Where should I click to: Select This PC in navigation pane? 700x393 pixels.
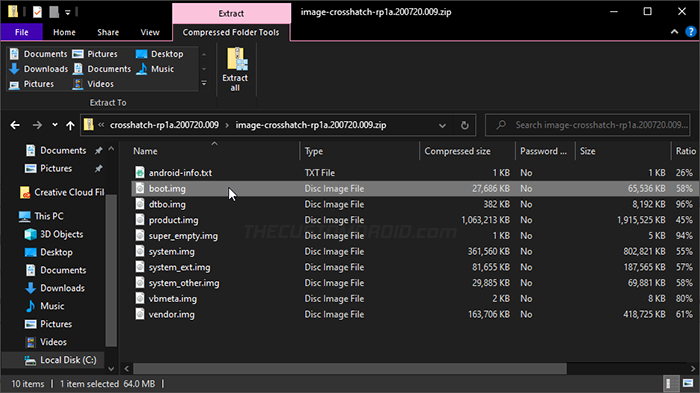(42, 216)
